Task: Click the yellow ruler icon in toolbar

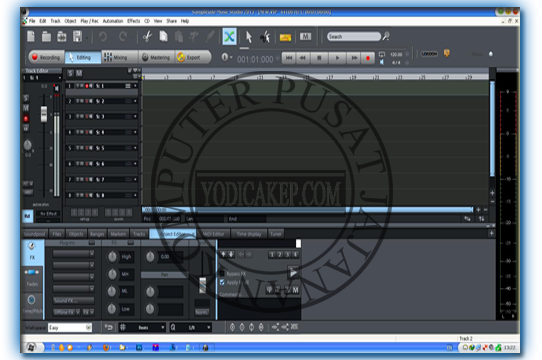Action: pos(285,37)
